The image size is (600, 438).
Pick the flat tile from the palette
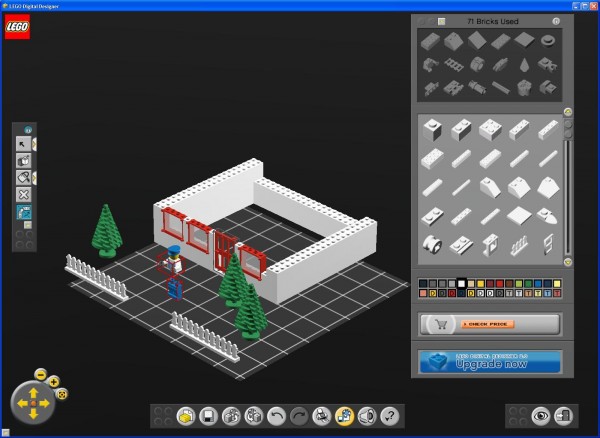[x=519, y=216]
